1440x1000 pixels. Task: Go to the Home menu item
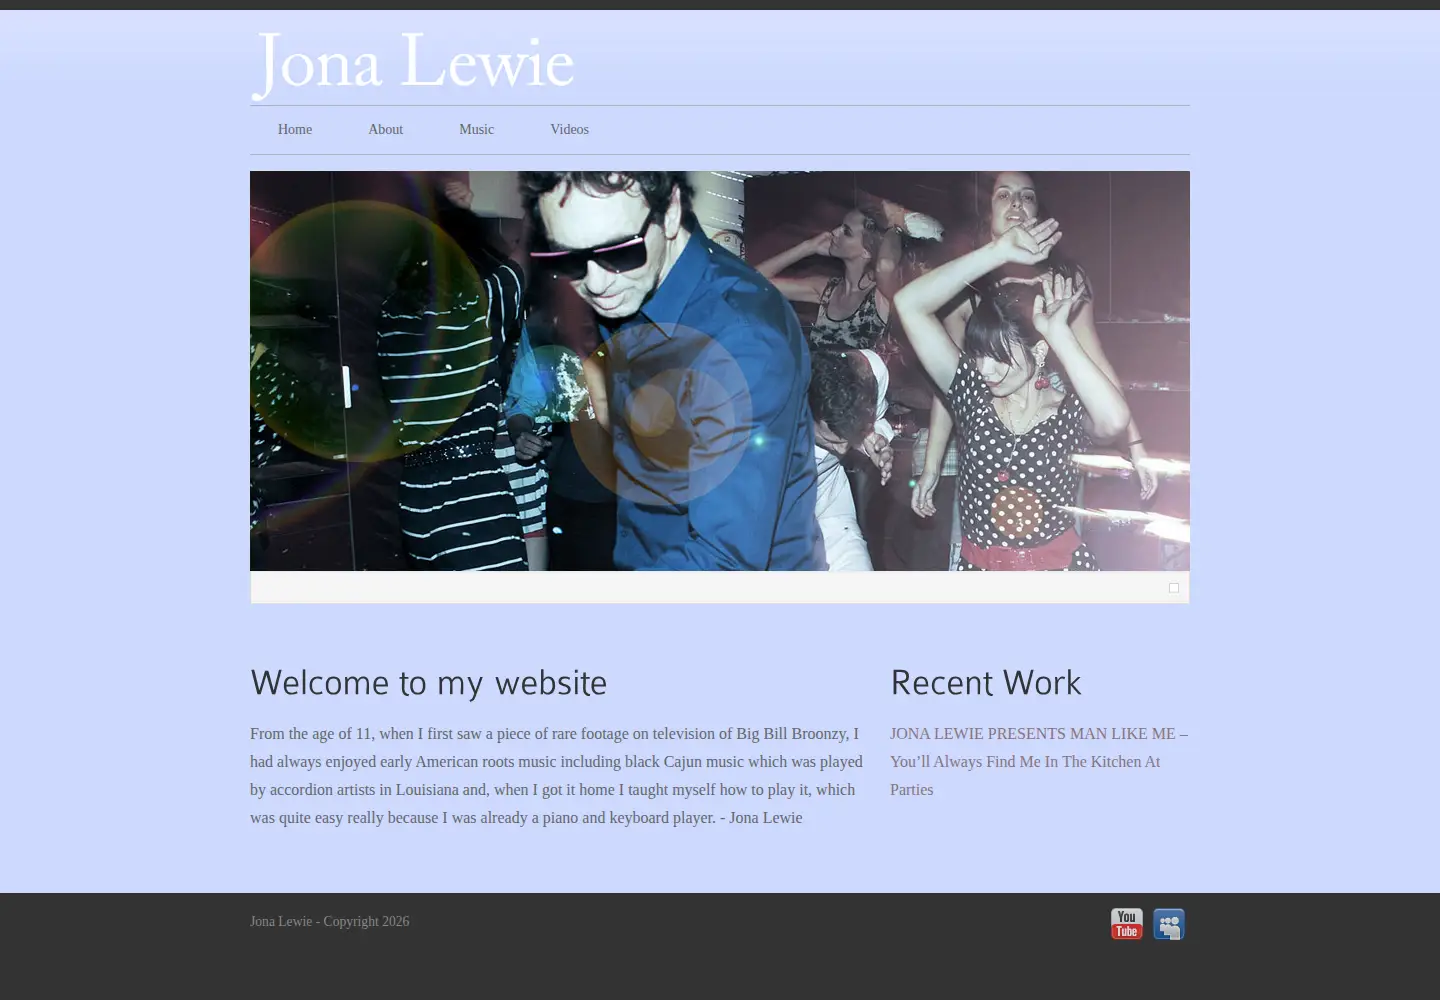(x=295, y=130)
